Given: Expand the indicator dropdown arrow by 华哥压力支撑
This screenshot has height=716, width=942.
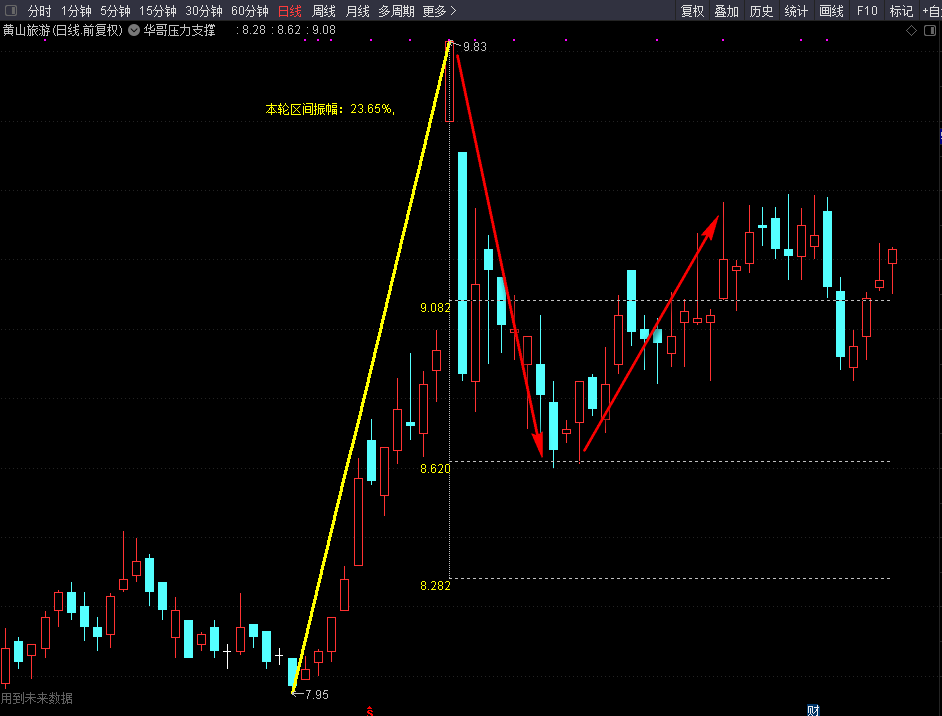Looking at the screenshot, I should click(134, 30).
